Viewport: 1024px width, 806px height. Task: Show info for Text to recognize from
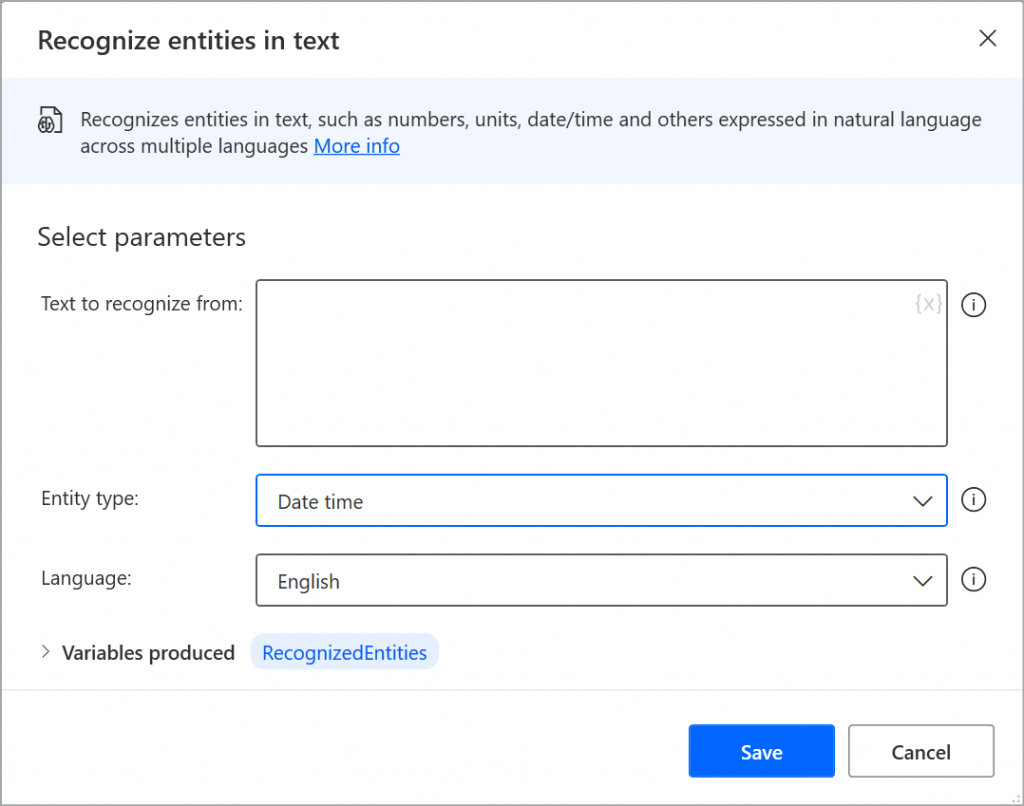coord(974,305)
